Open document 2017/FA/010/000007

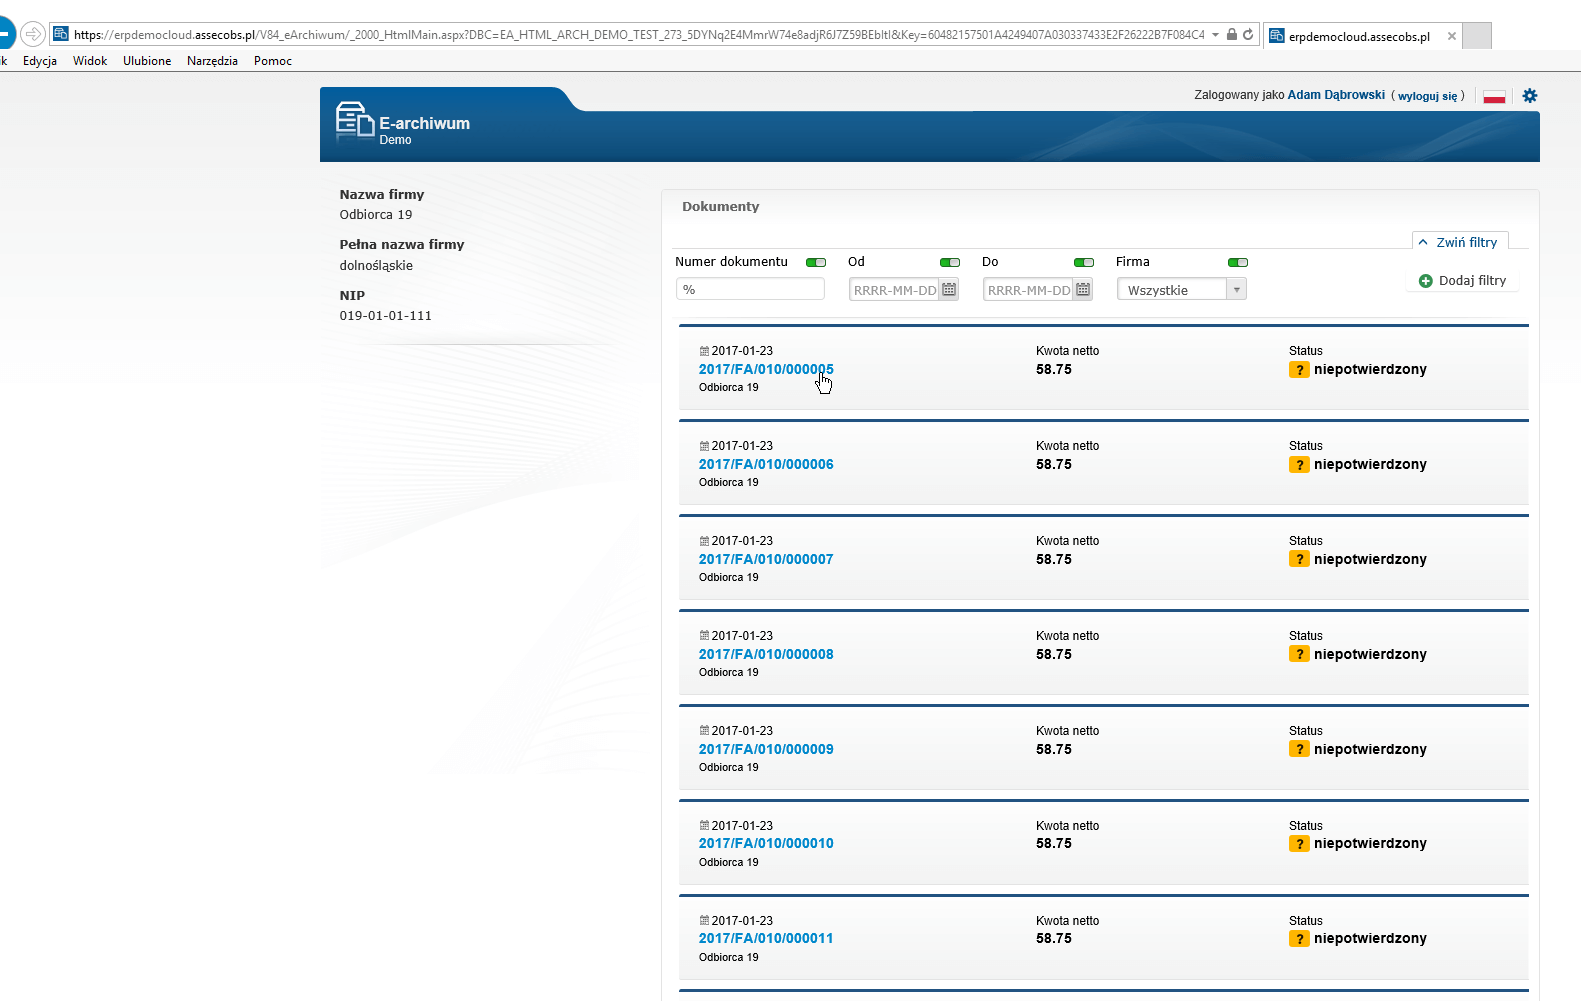(766, 560)
